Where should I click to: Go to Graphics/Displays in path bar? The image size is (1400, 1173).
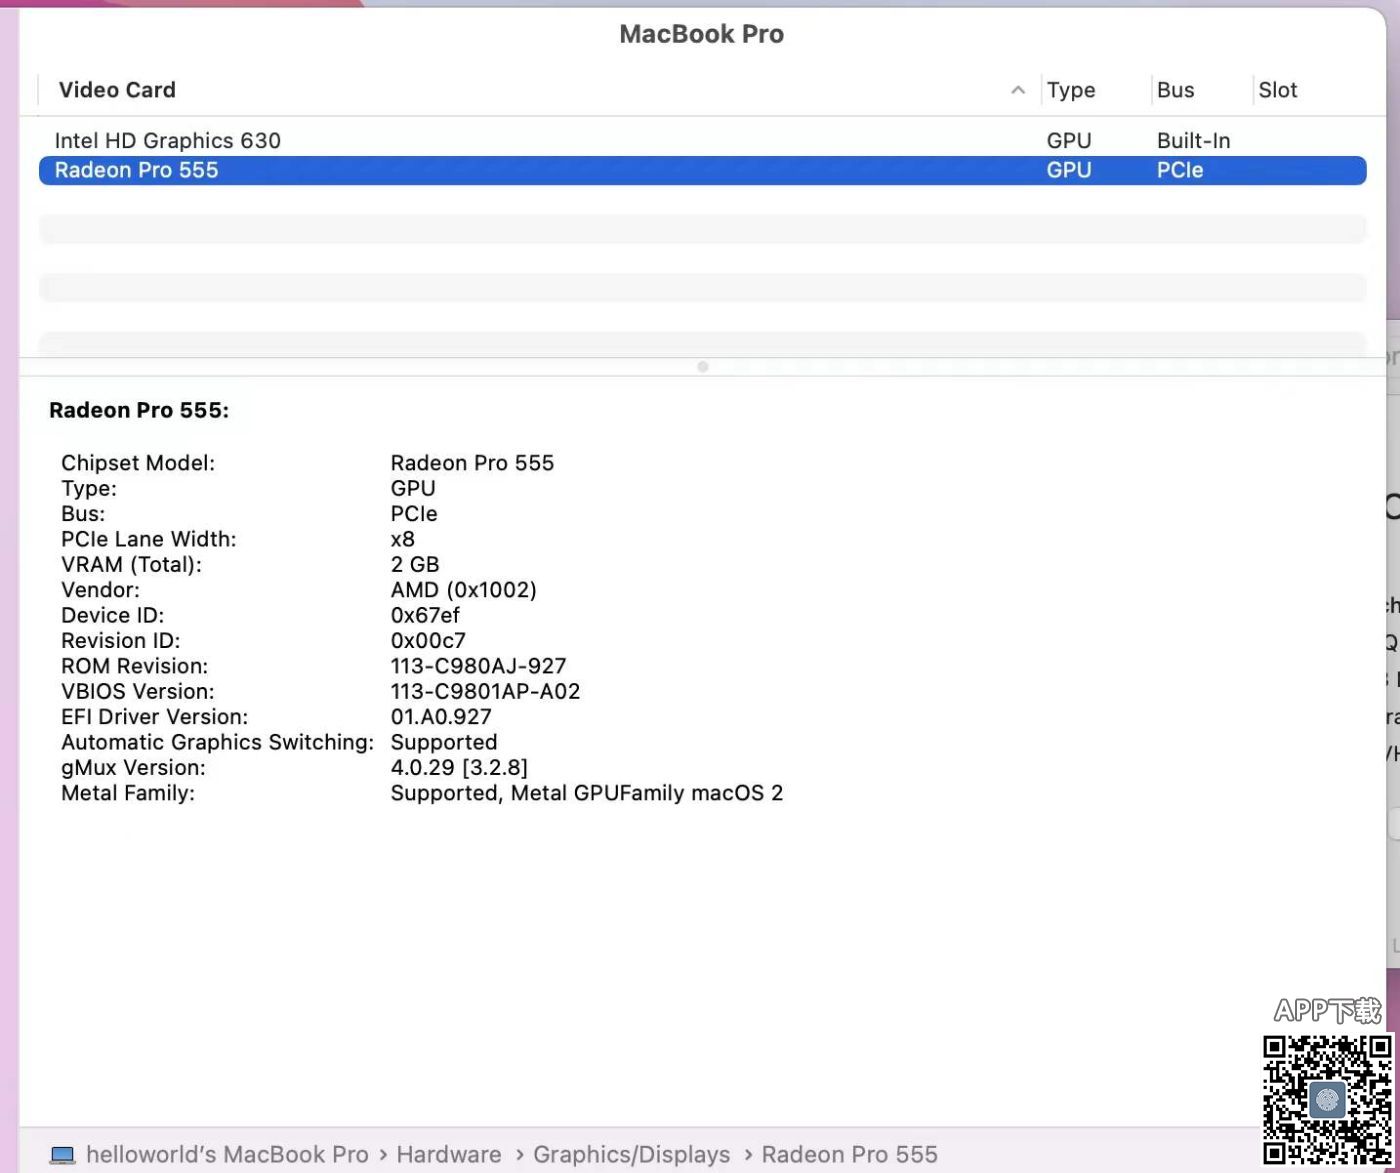(x=631, y=1155)
